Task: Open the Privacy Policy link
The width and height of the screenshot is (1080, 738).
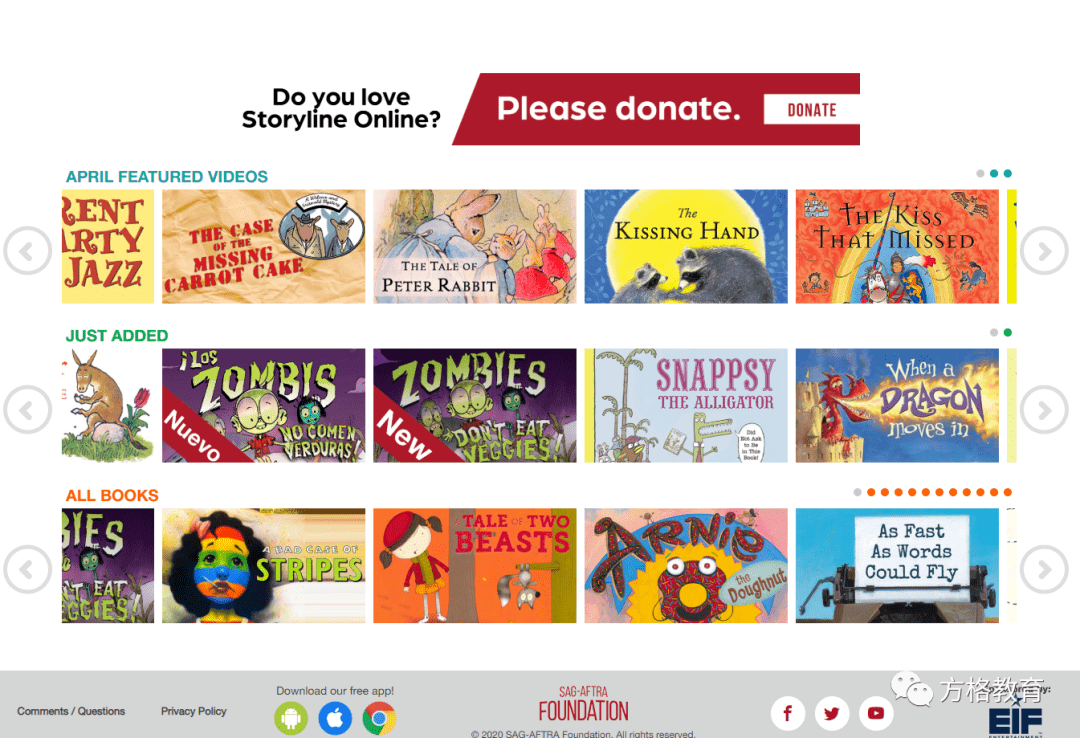Action: click(194, 711)
